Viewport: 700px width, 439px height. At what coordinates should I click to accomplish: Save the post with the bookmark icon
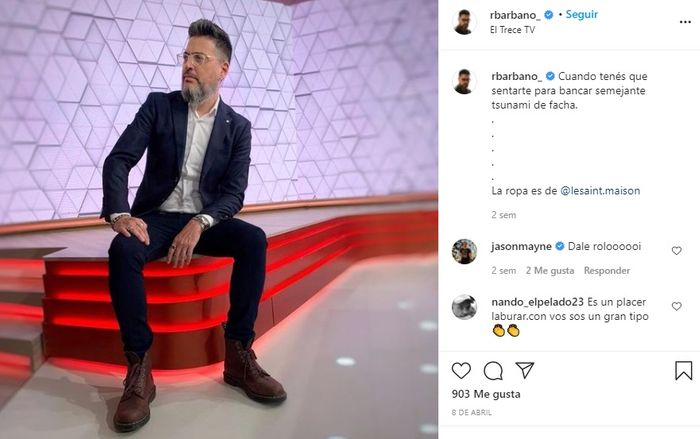683,371
